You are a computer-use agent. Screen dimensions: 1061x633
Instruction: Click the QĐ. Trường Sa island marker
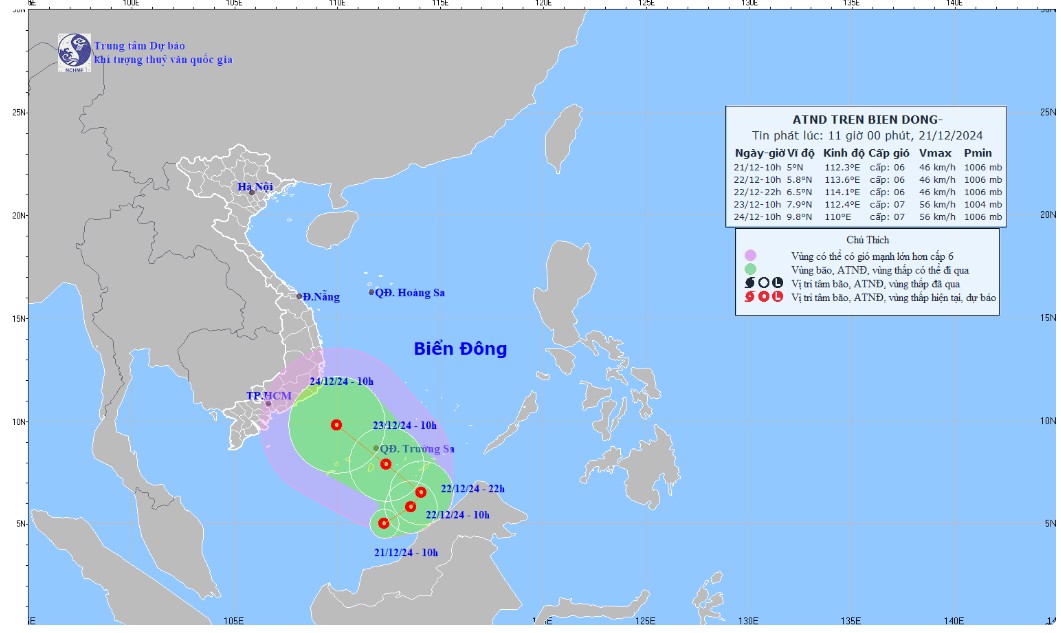[x=376, y=449]
